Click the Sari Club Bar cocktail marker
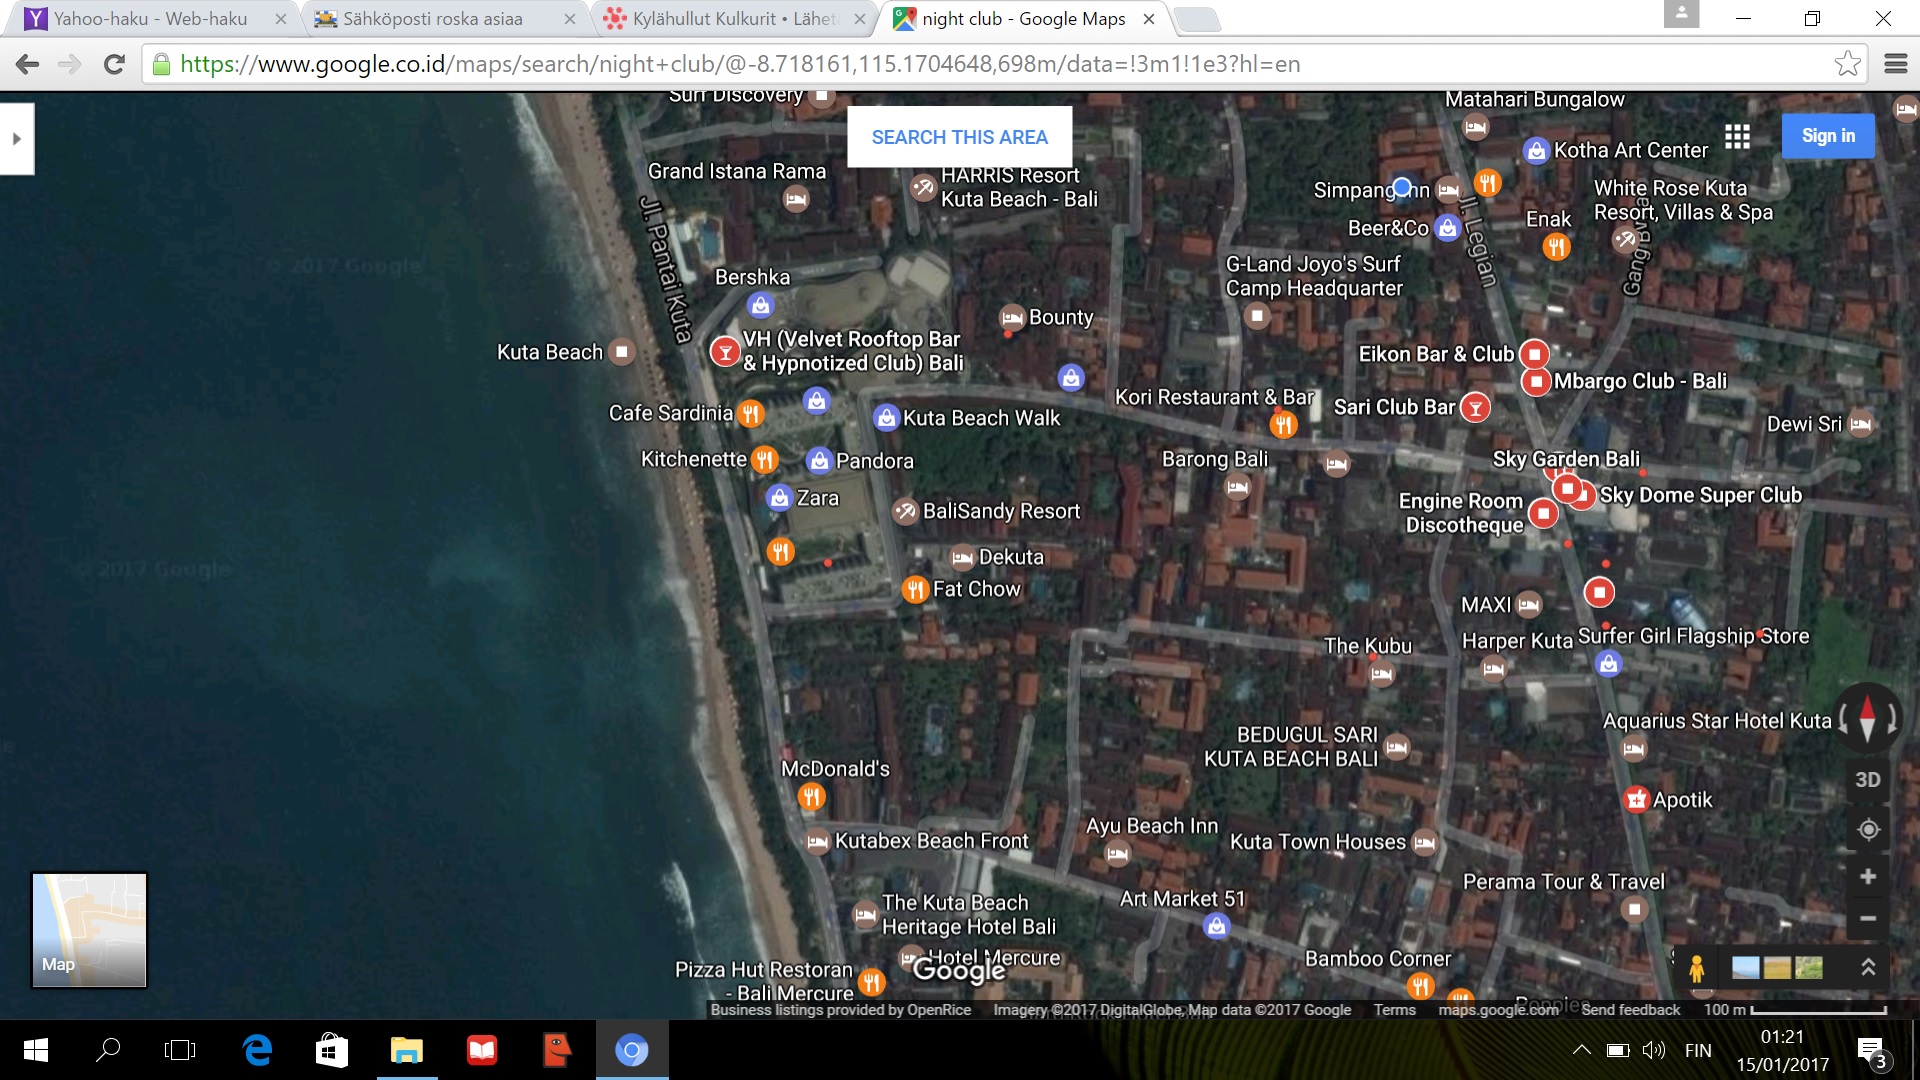The image size is (1920, 1080). click(x=1475, y=408)
